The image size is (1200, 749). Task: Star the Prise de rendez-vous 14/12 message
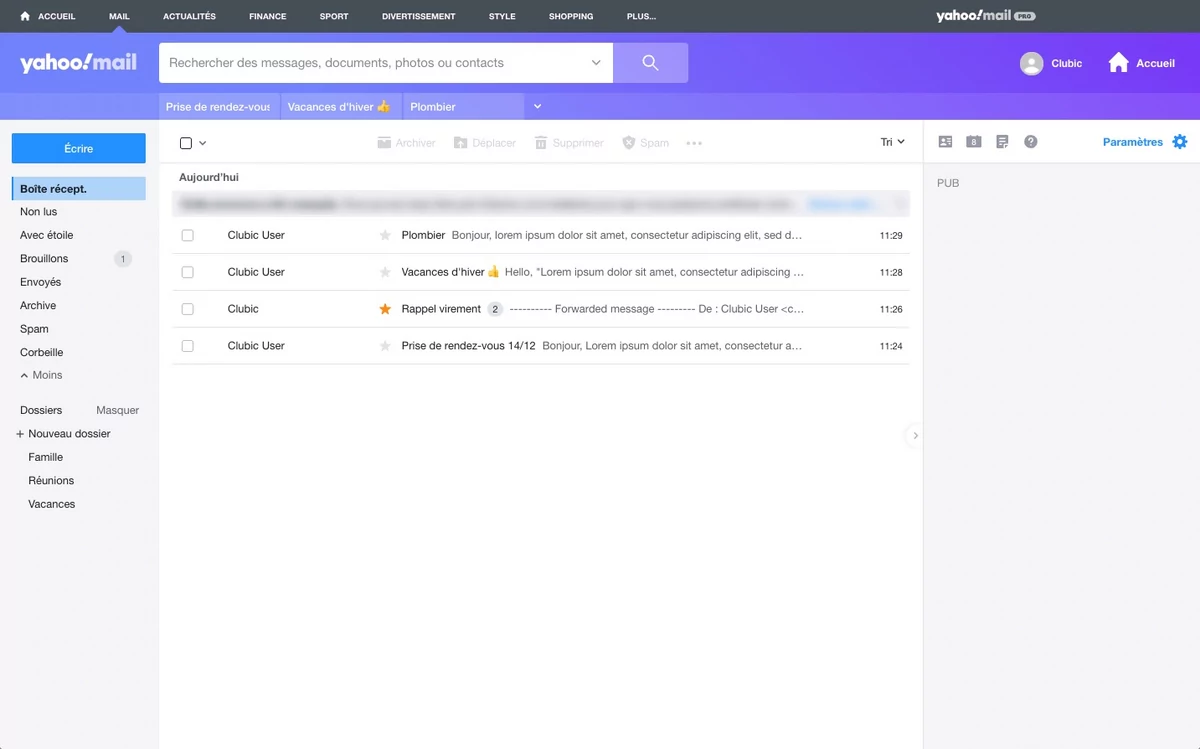pyautogui.click(x=385, y=346)
